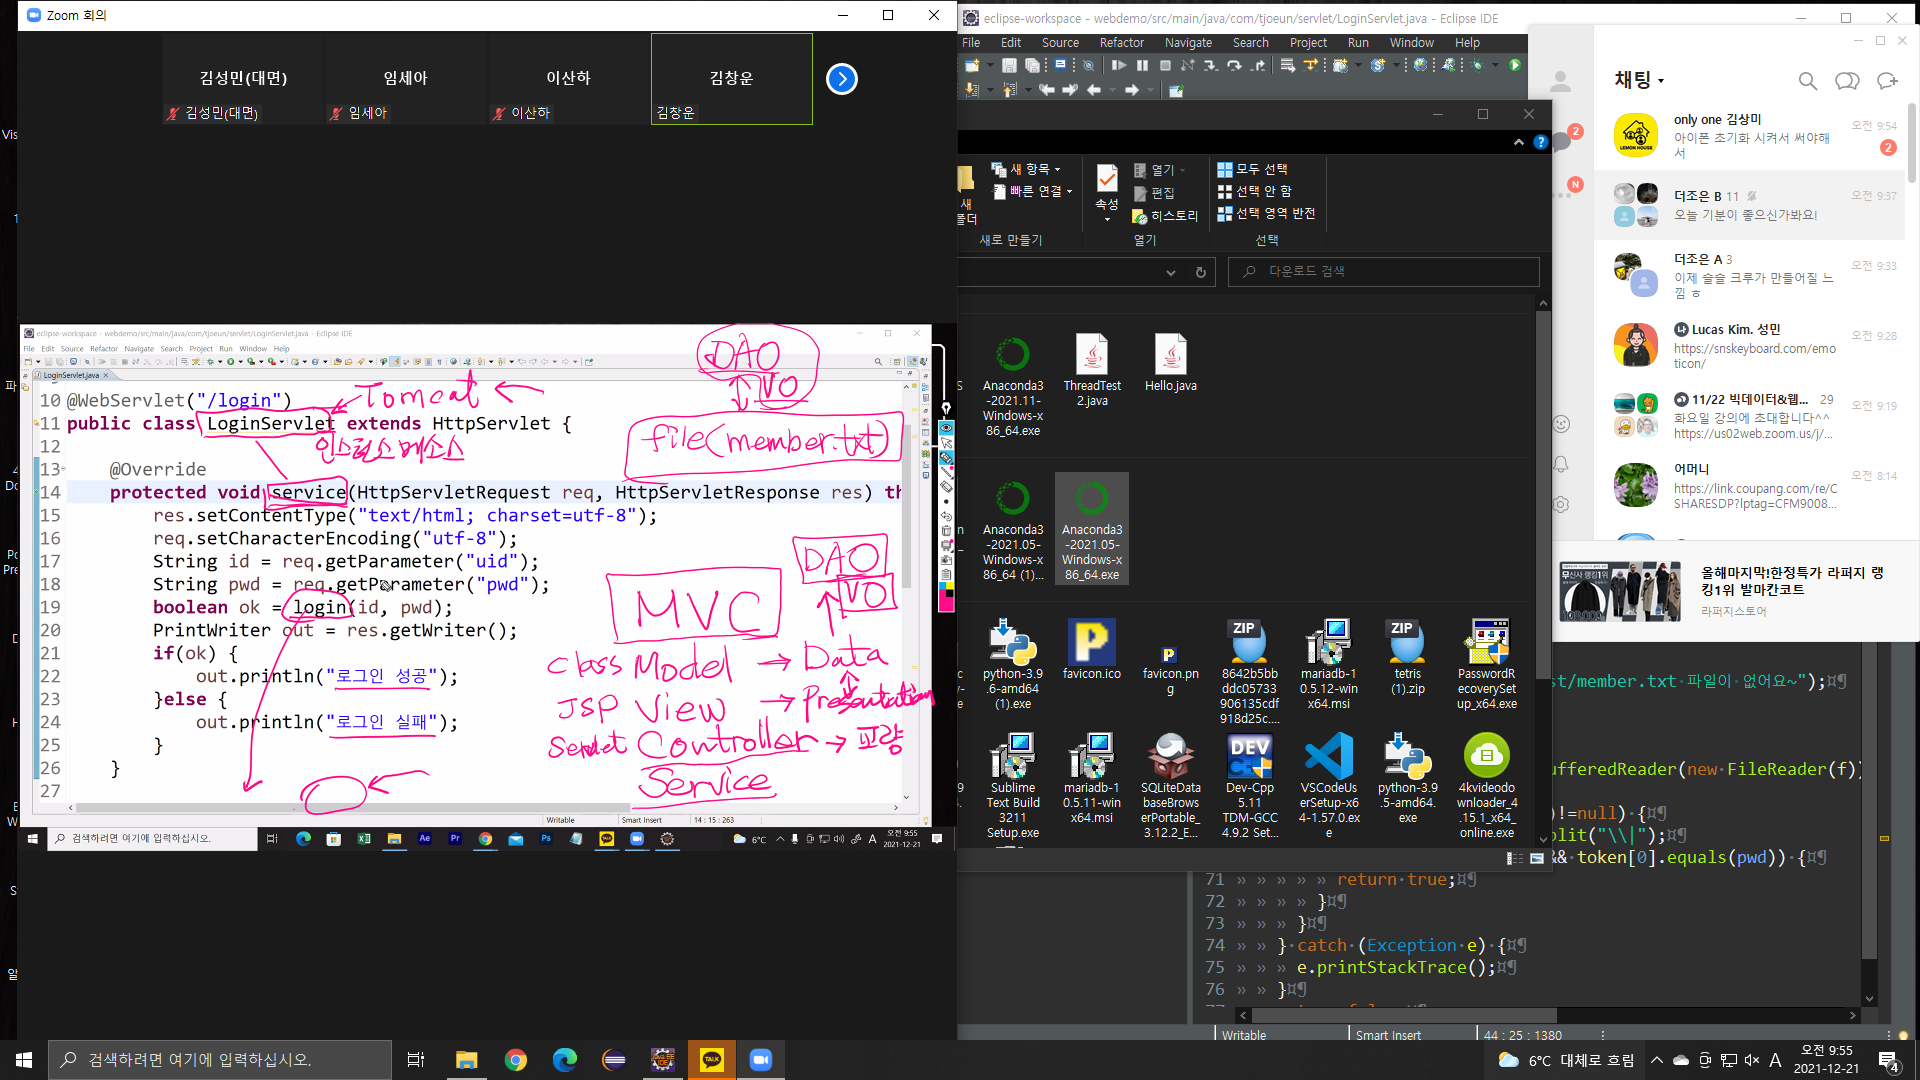The height and width of the screenshot is (1080, 1920).
Task: Click next arrow in Zoom participant strip
Action: (x=841, y=79)
